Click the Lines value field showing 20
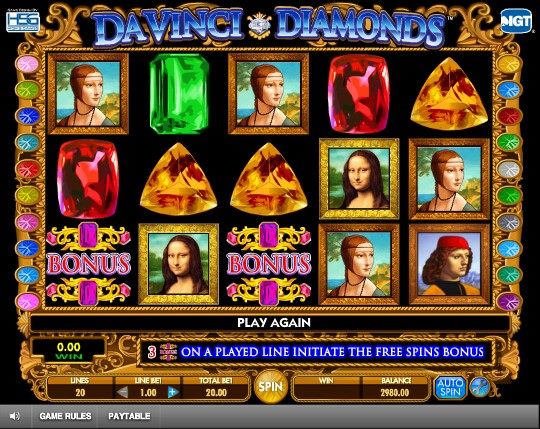This screenshot has width=540, height=429. pos(80,392)
